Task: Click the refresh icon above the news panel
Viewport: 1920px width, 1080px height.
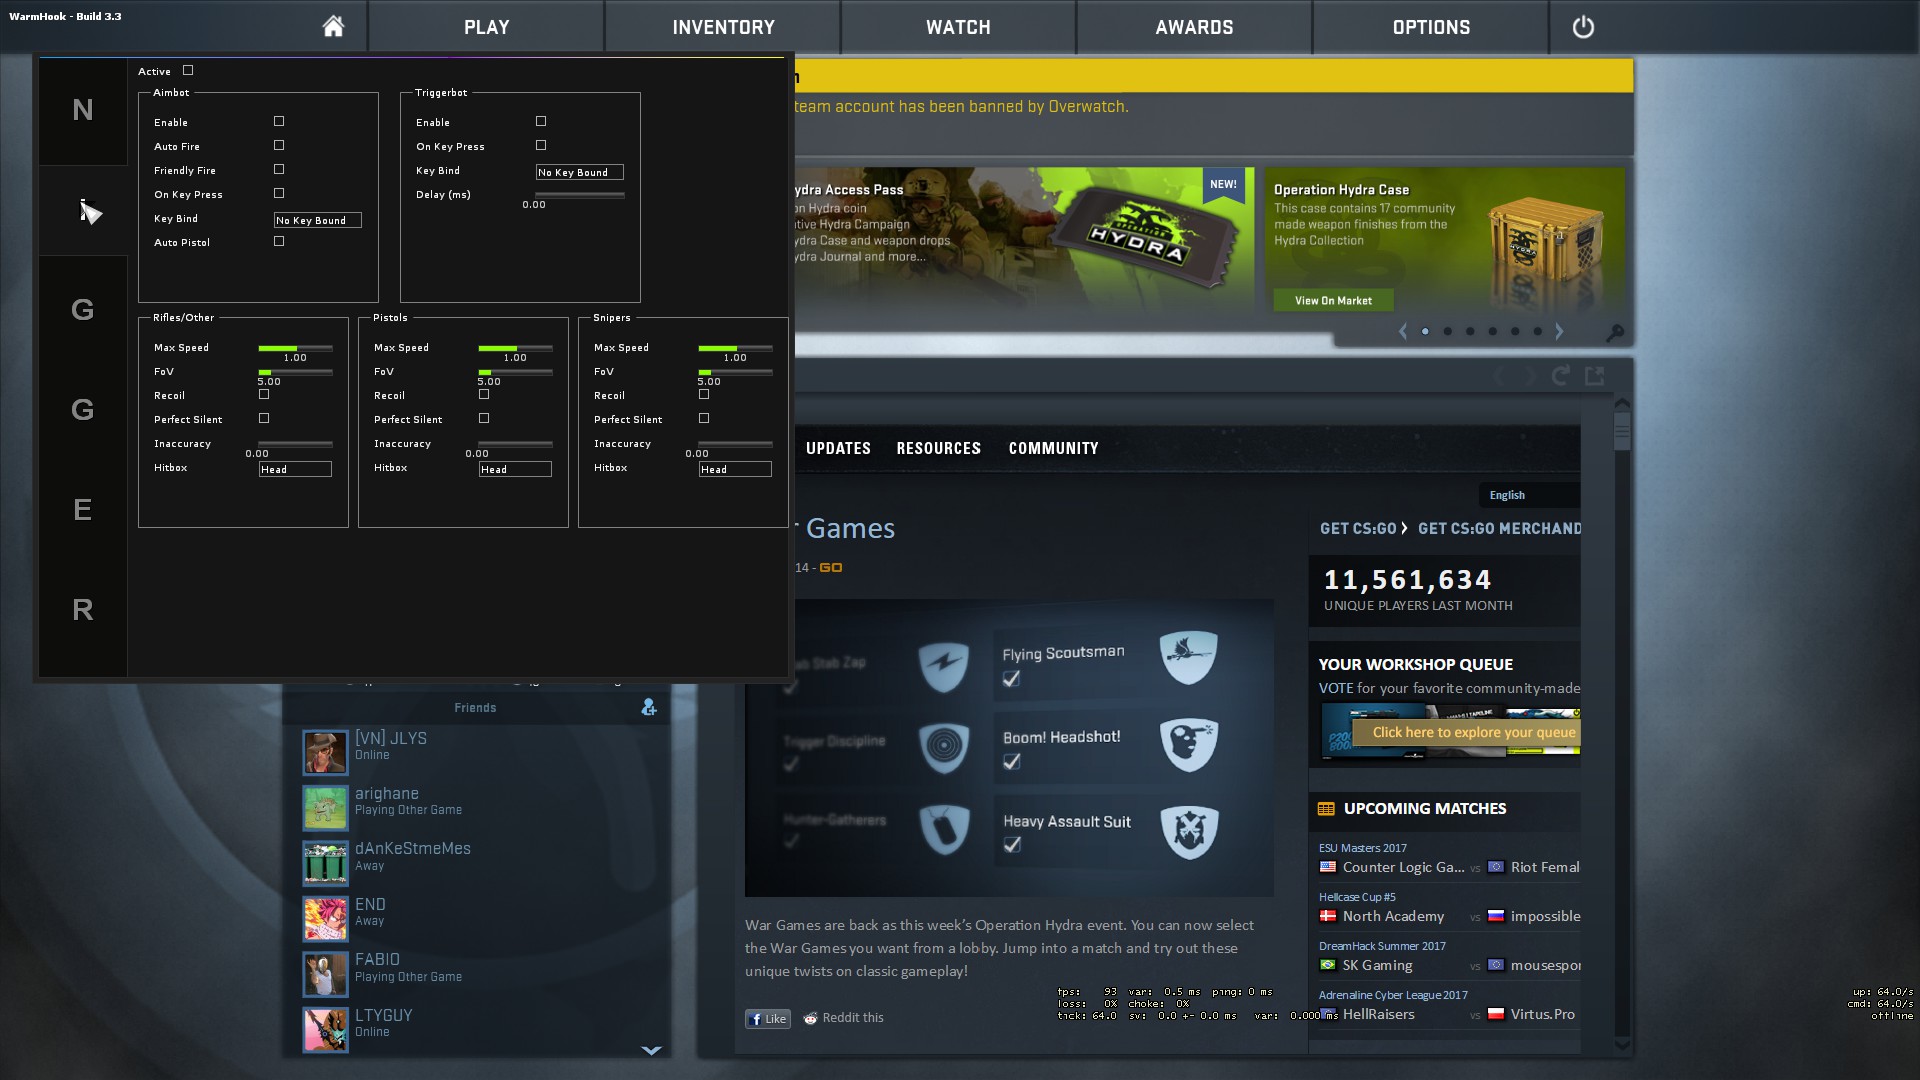Action: tap(1560, 376)
